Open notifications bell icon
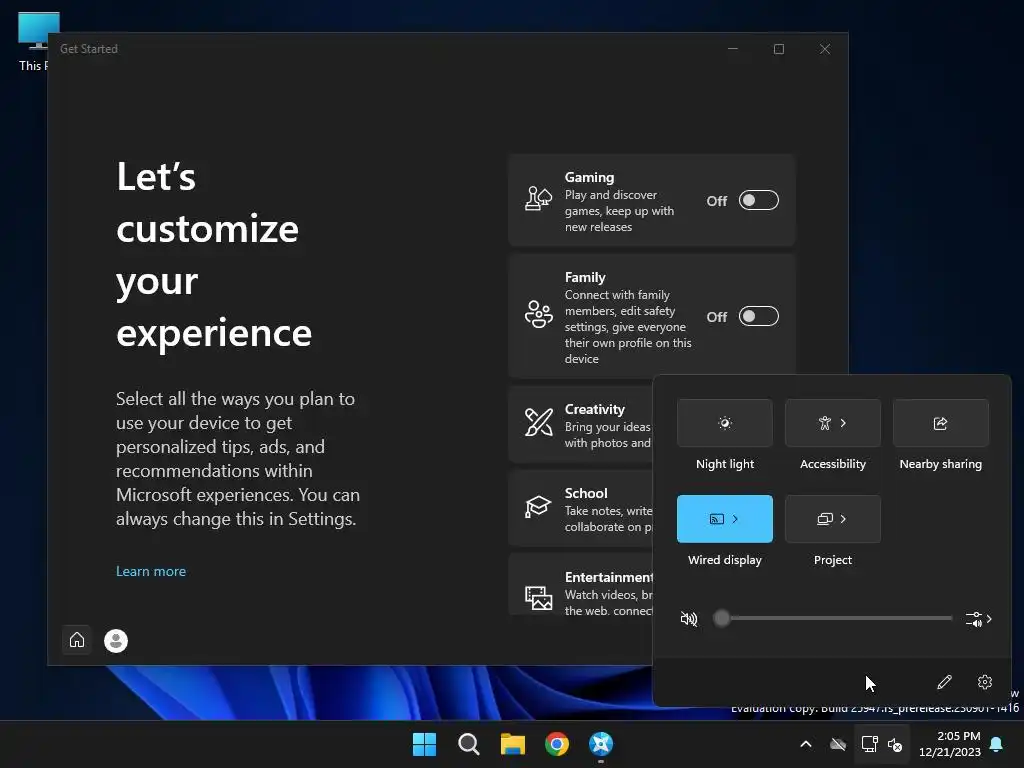1024x768 pixels. (x=997, y=744)
